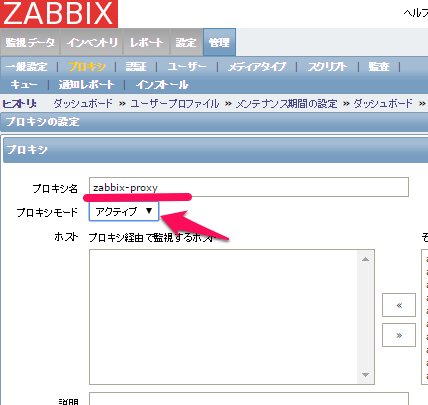Screen dimensions: 428x405
Task: Open the プロキシモード dropdown
Action: [124, 211]
